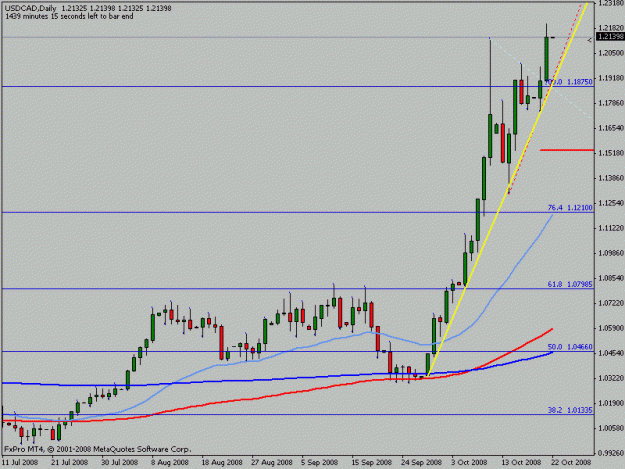Viewport: 625px width, 469px height.
Task: Click the price scale value 1.09860
Action: tap(611, 253)
